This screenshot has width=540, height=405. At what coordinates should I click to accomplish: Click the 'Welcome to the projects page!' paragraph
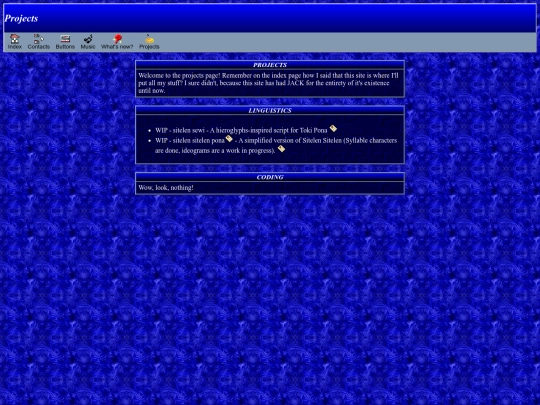268,83
